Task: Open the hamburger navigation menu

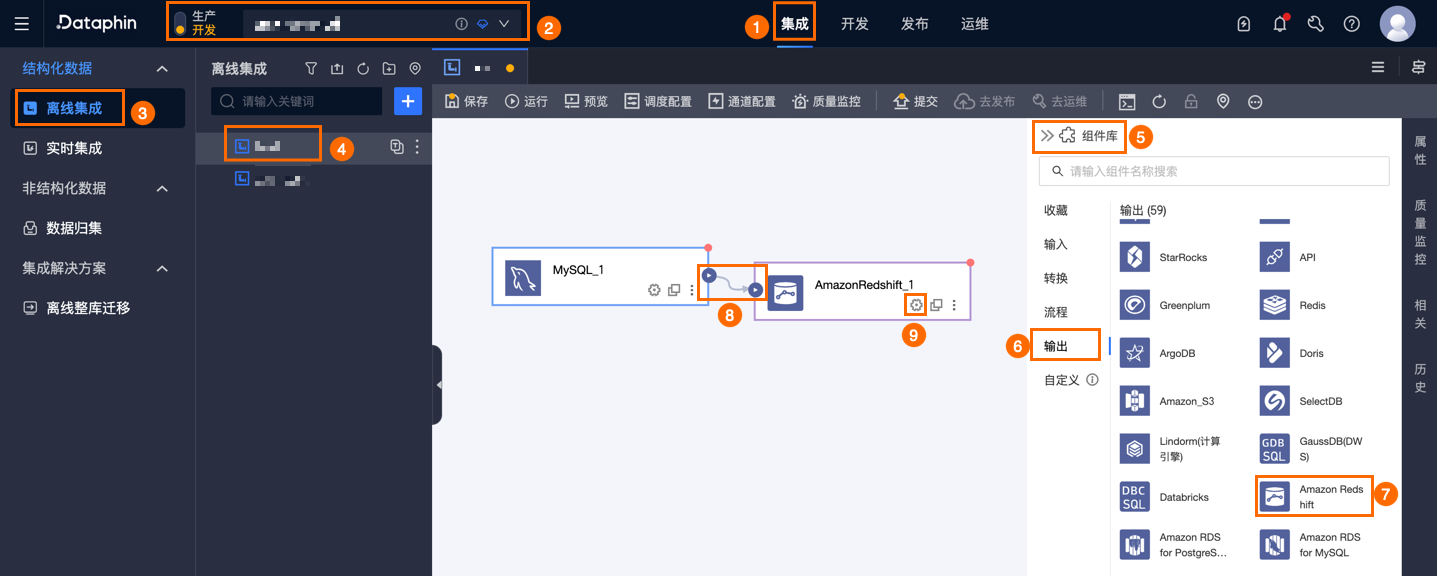Action: 22,23
